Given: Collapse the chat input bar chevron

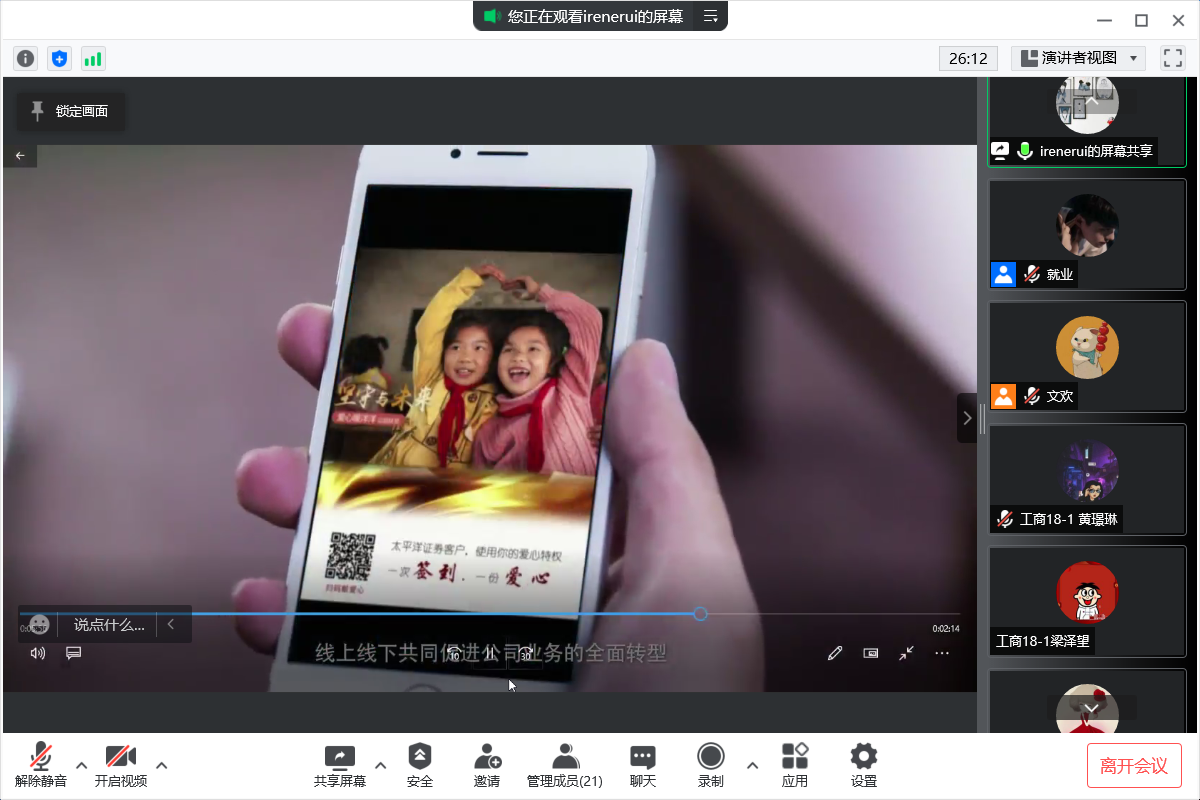Looking at the screenshot, I should point(171,624).
